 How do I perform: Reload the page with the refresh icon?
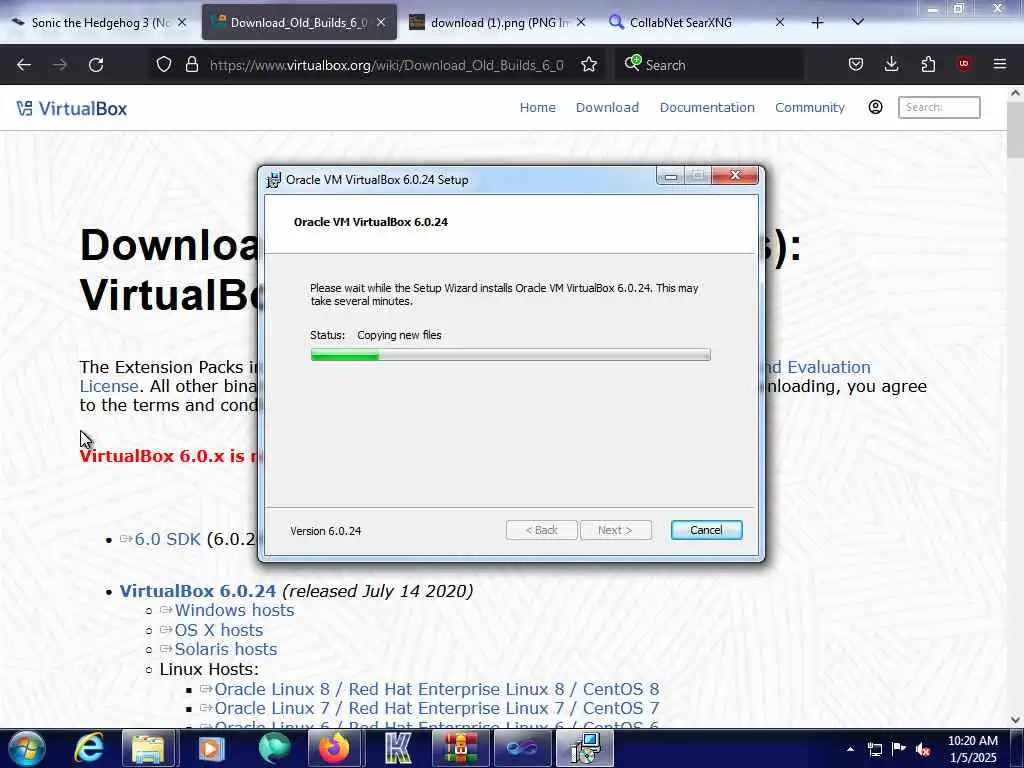point(96,65)
